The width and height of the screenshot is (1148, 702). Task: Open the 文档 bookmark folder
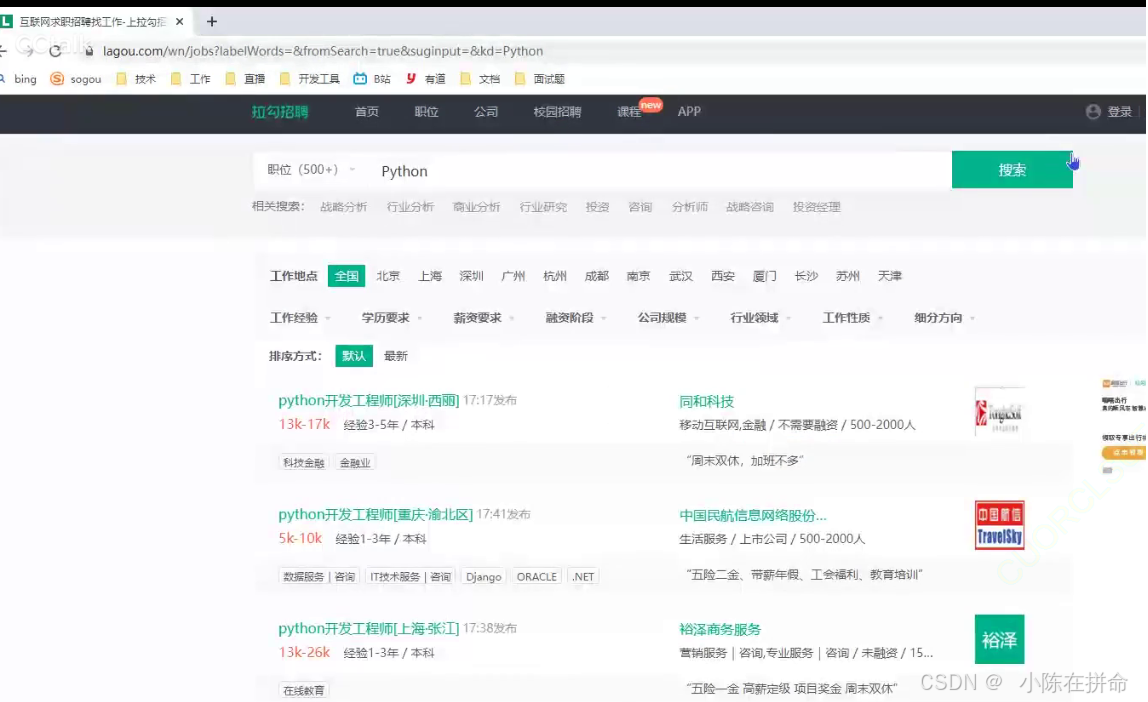tap(480, 79)
